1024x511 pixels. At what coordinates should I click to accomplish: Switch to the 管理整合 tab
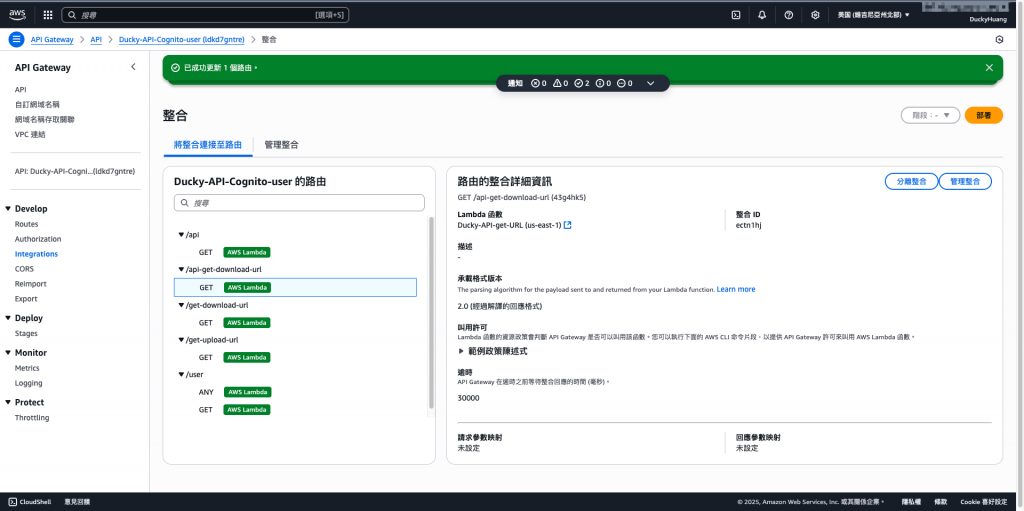click(281, 145)
